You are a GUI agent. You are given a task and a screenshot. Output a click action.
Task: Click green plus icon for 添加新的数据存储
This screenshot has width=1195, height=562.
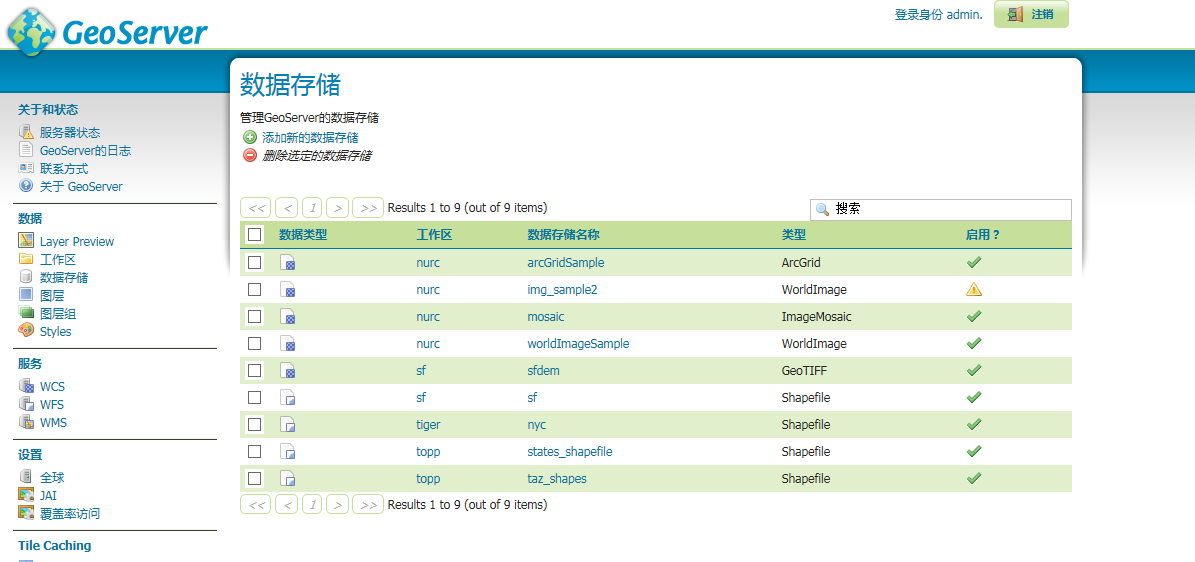250,138
